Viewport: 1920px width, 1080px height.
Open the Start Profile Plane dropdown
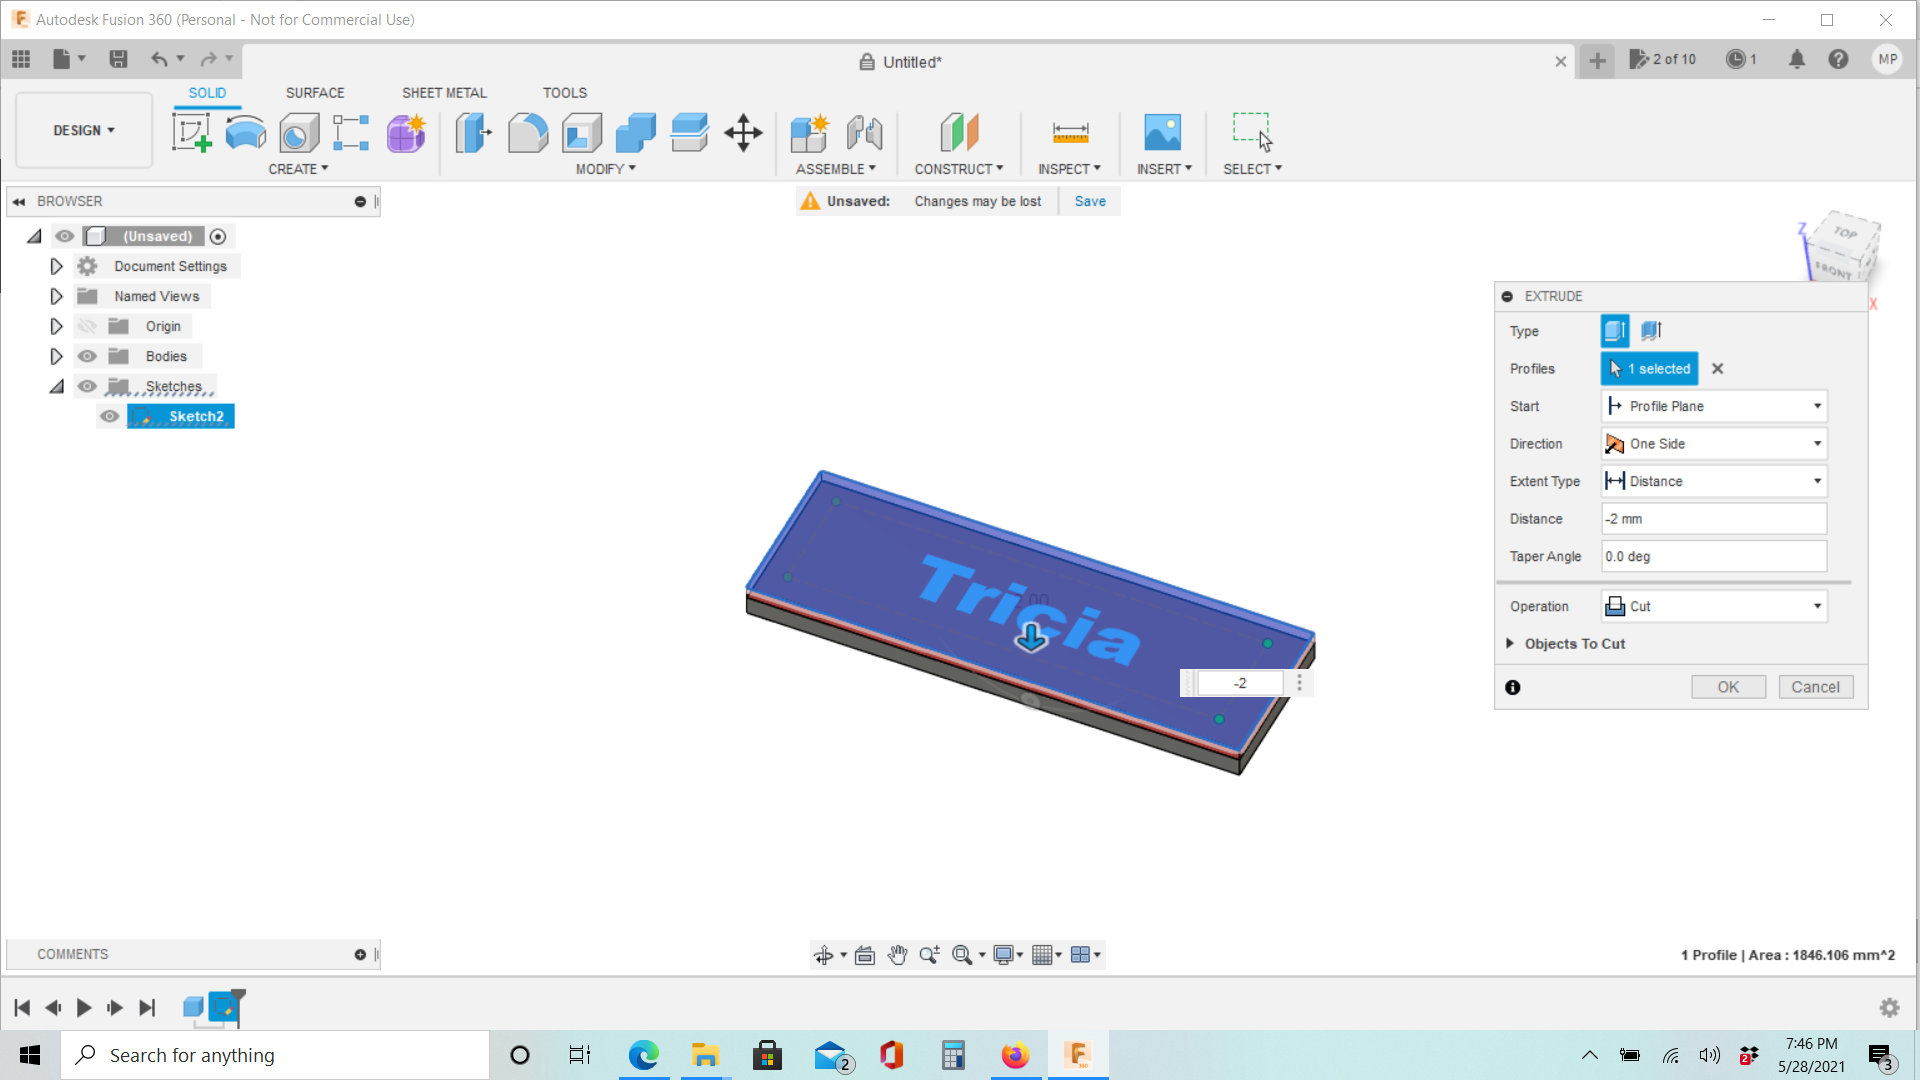click(1714, 406)
